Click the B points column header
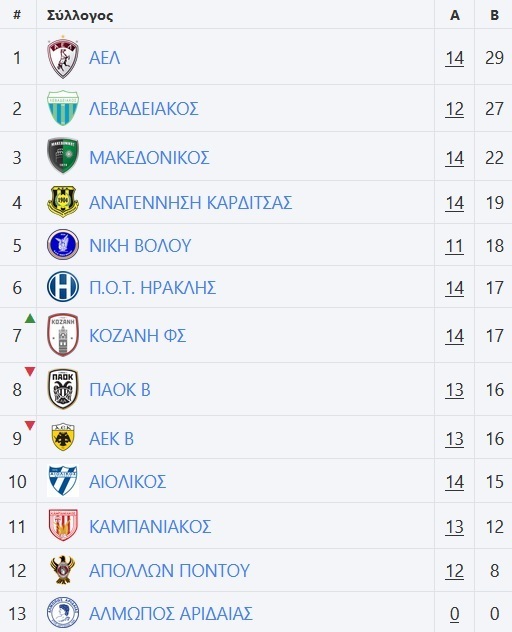The height and width of the screenshot is (632, 512). [x=495, y=15]
